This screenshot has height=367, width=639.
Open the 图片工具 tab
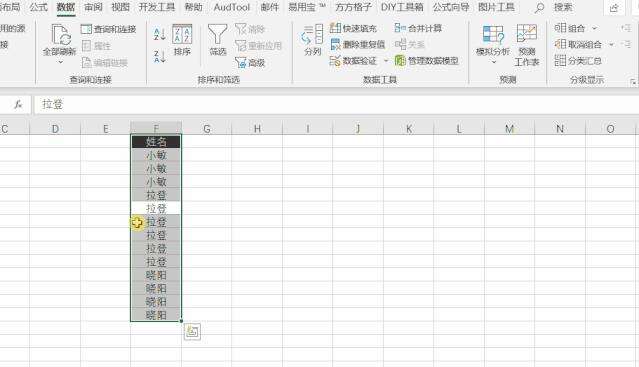click(x=496, y=7)
